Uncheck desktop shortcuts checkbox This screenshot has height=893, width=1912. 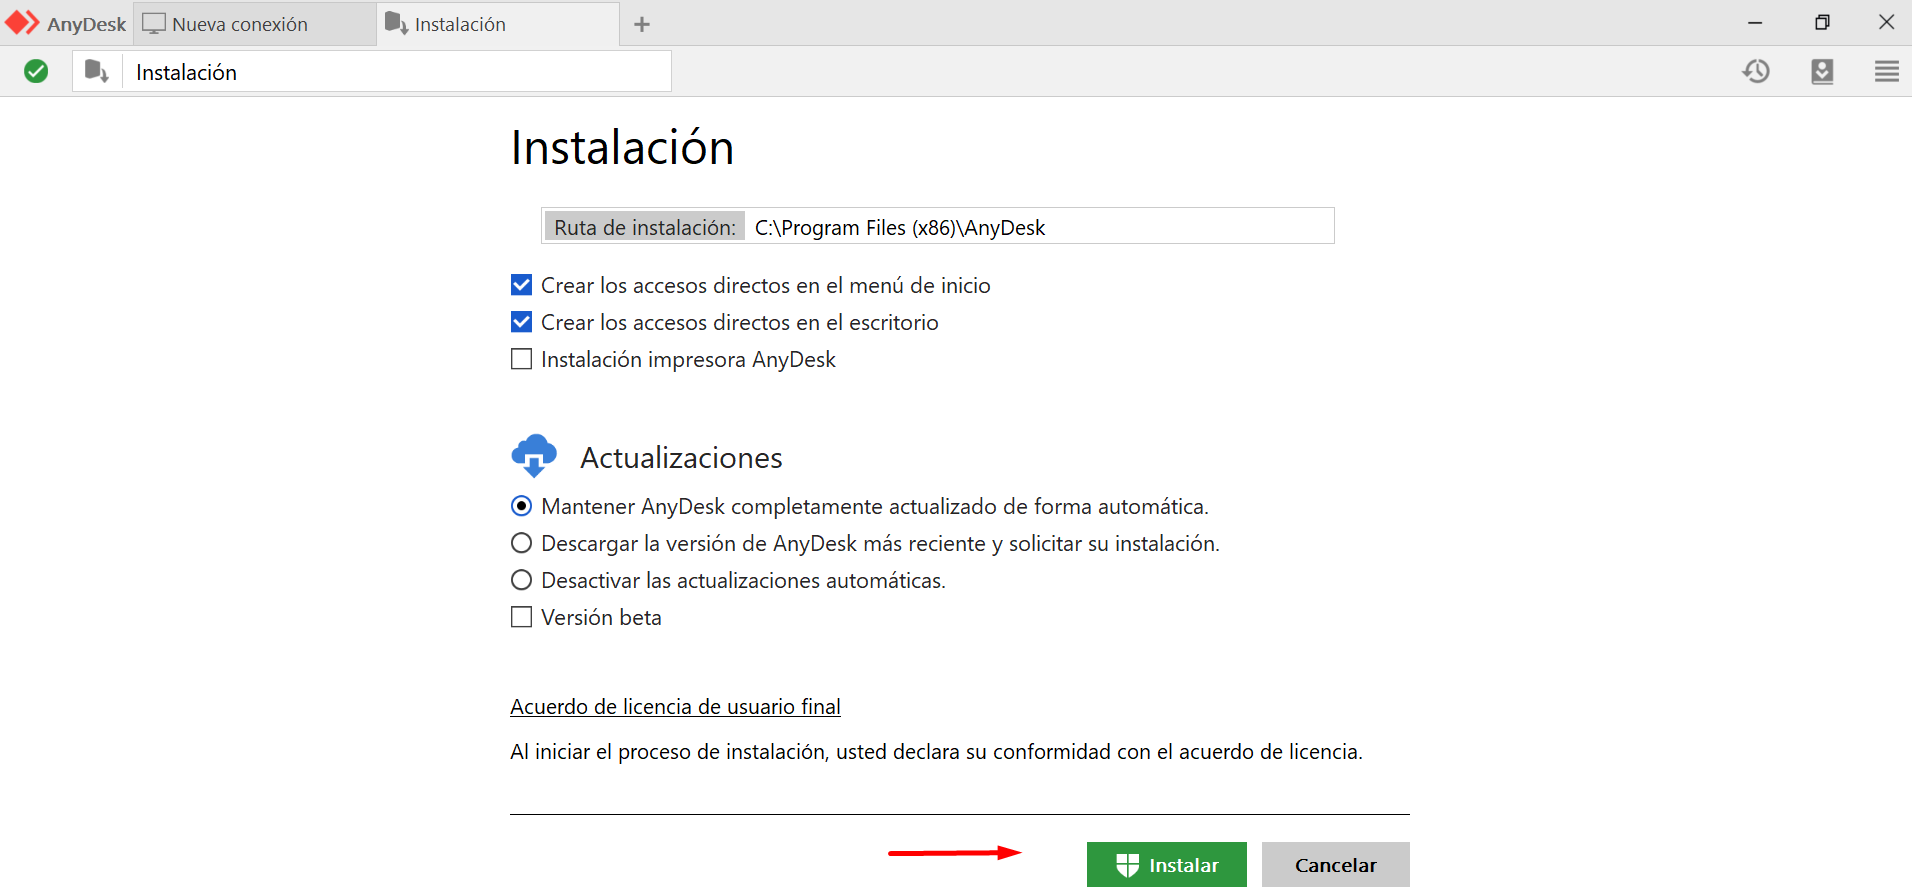(x=521, y=322)
